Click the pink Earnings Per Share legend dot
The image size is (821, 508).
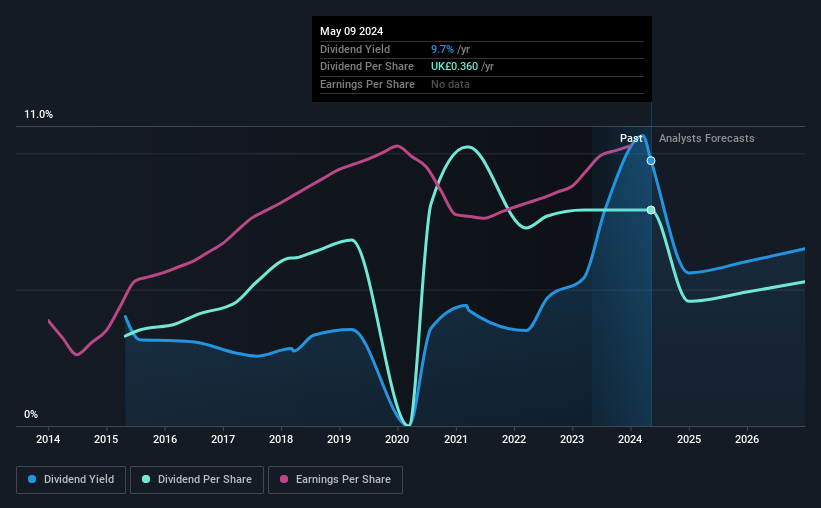[284, 479]
